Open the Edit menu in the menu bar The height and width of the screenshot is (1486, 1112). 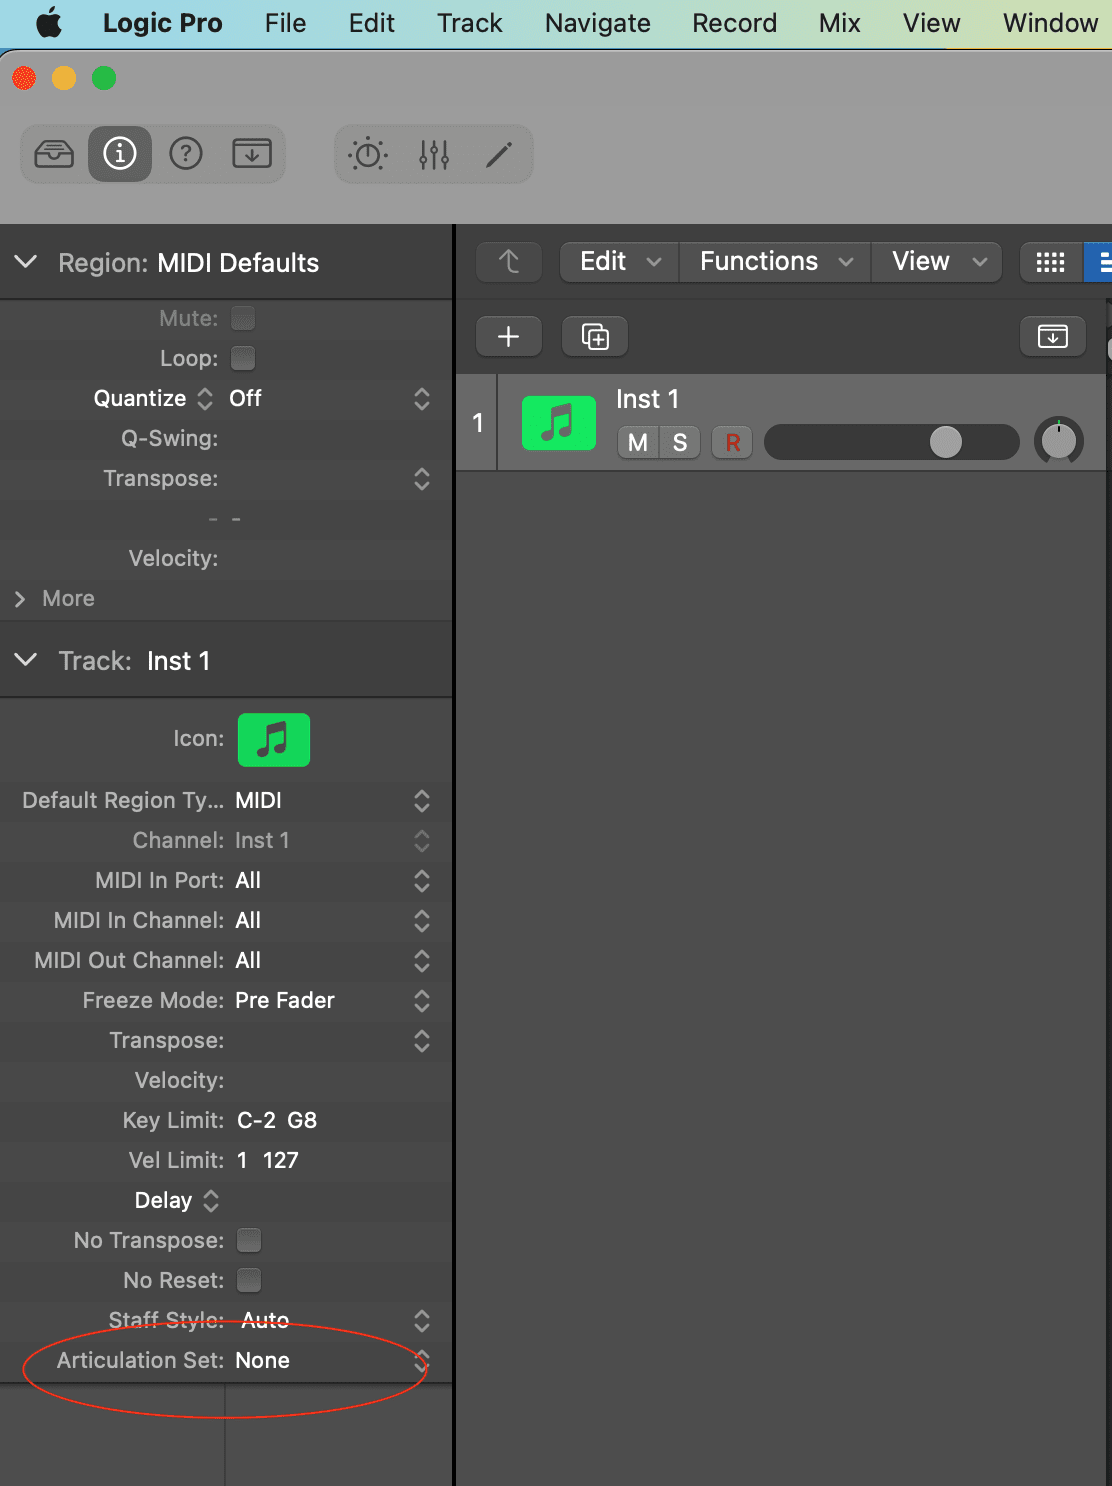pyautogui.click(x=372, y=23)
